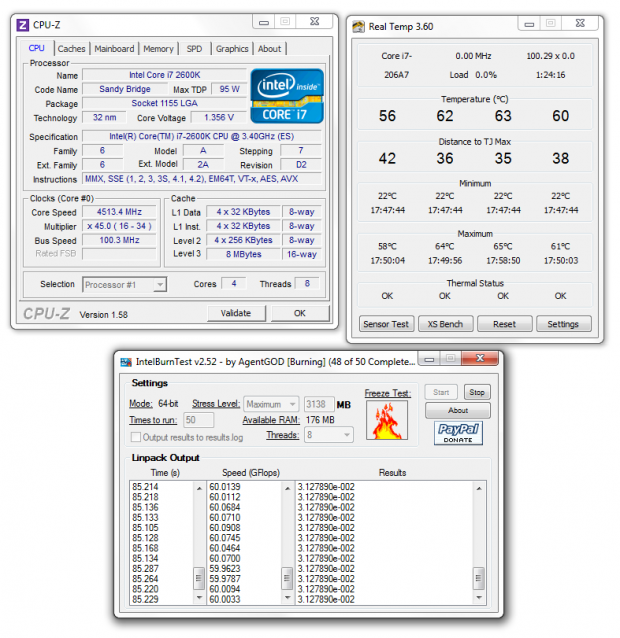Switch to the About tab in CPU-Z
The image size is (620, 638).
click(x=269, y=49)
